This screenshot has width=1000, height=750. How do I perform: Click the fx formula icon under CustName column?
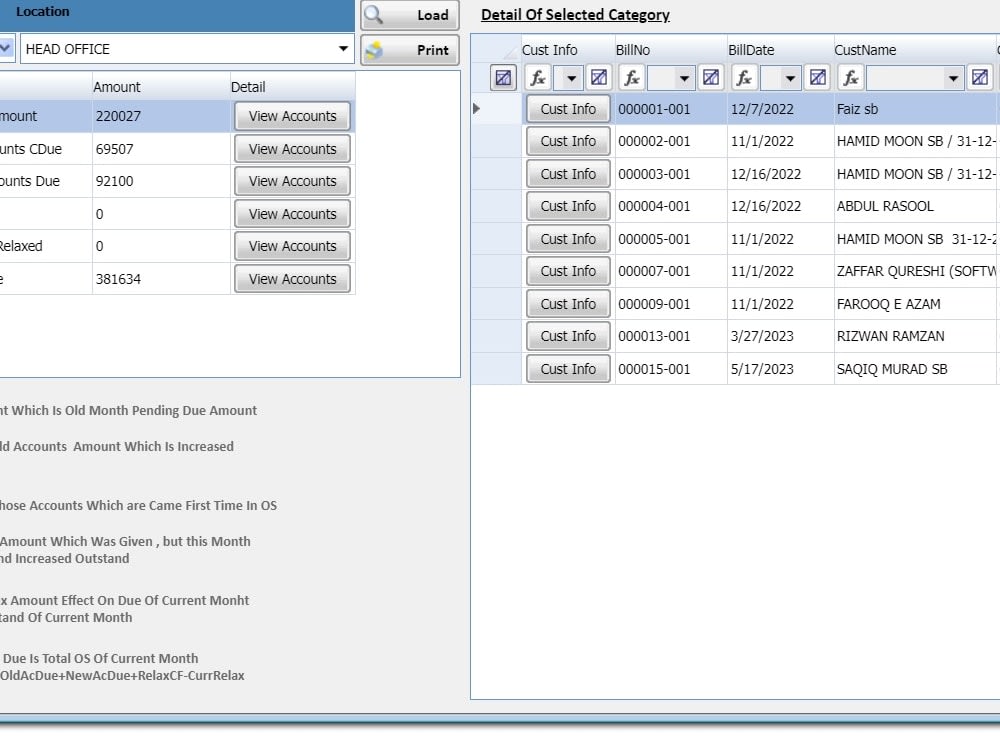[850, 78]
